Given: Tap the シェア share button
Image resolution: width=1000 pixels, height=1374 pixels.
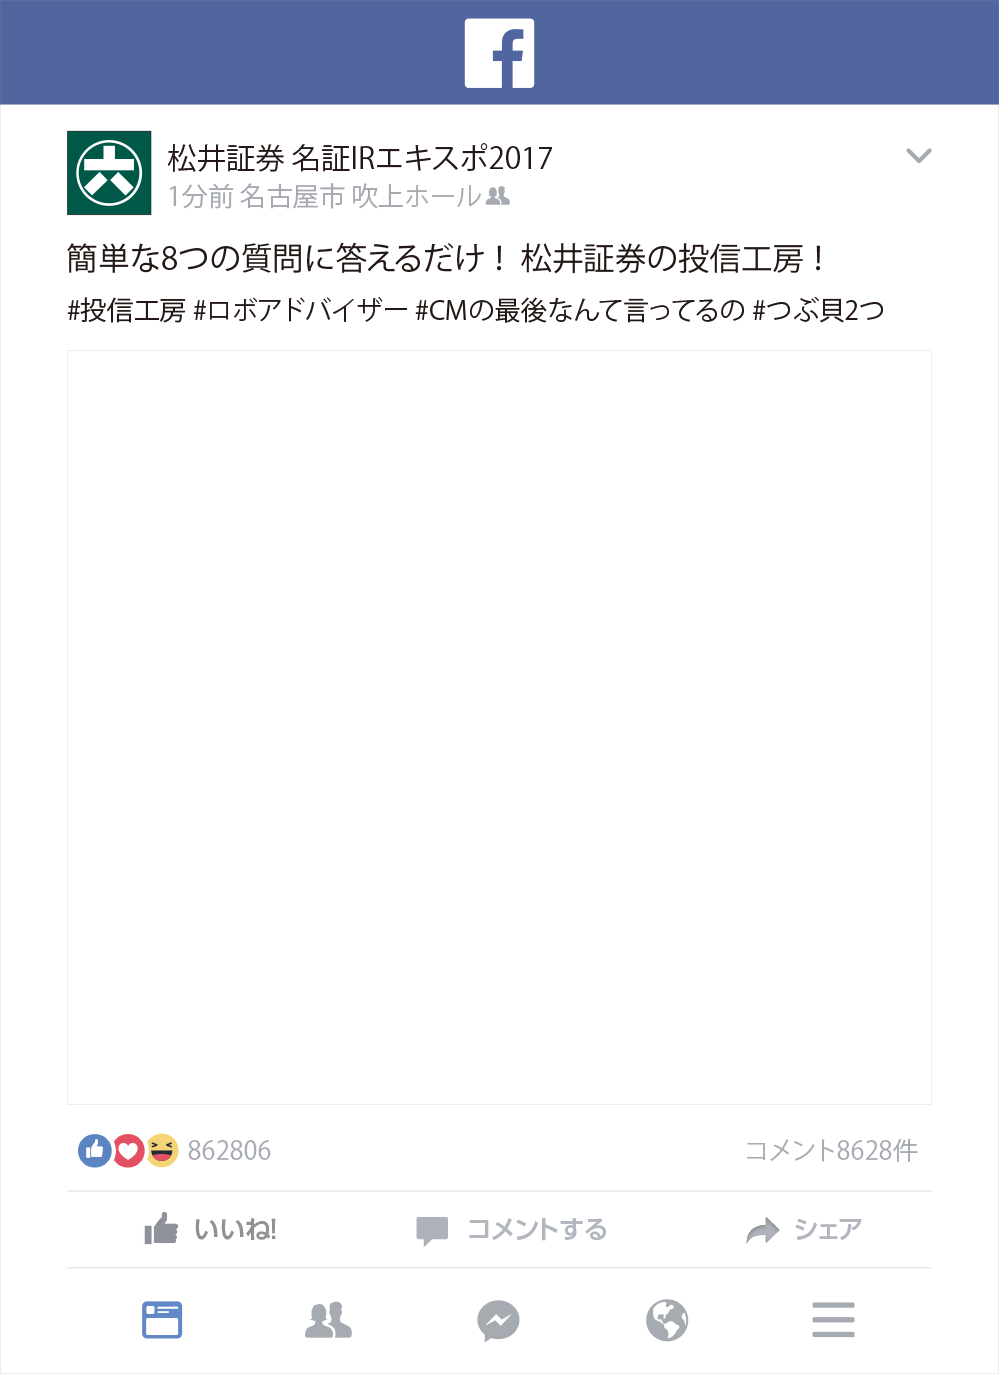Looking at the screenshot, I should pyautogui.click(x=803, y=1229).
